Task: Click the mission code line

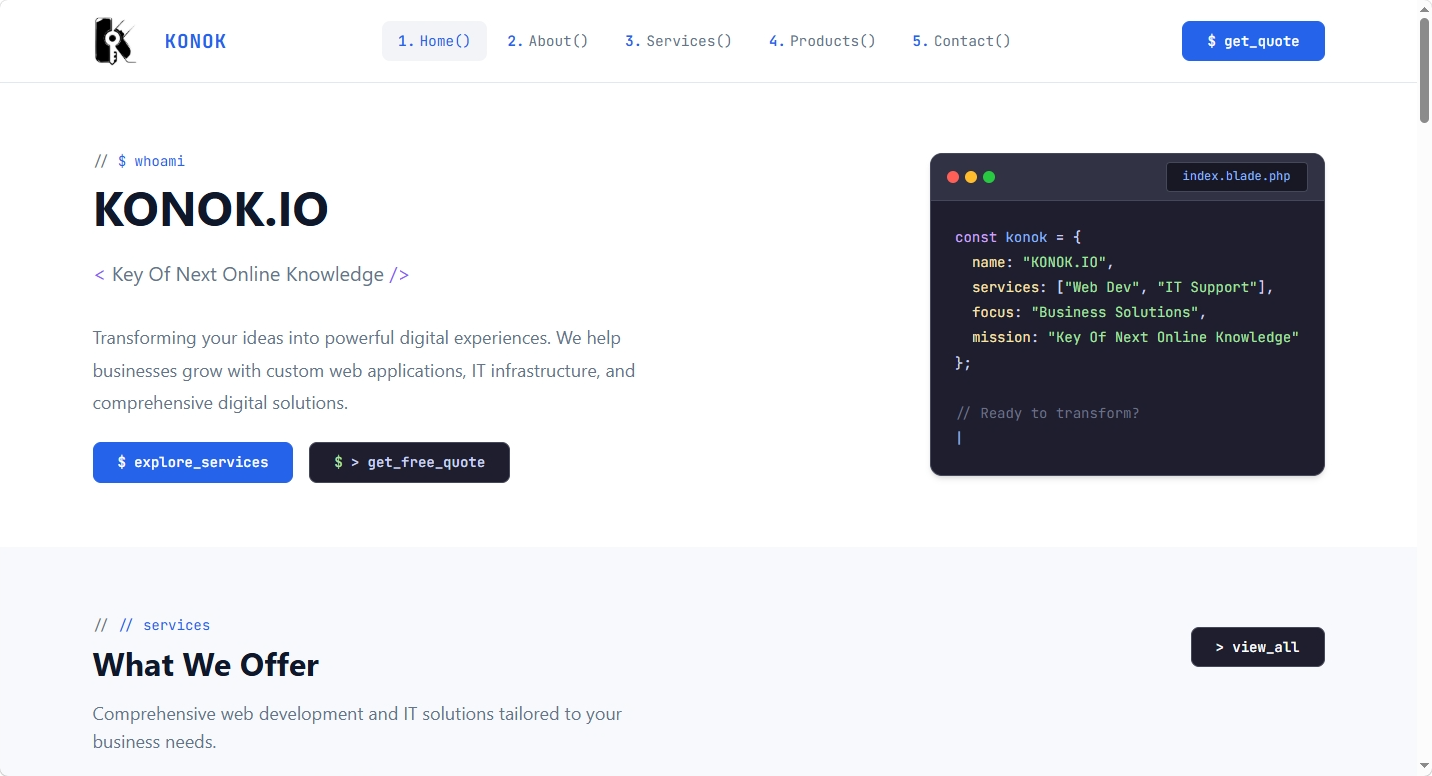Action: pos(1135,337)
